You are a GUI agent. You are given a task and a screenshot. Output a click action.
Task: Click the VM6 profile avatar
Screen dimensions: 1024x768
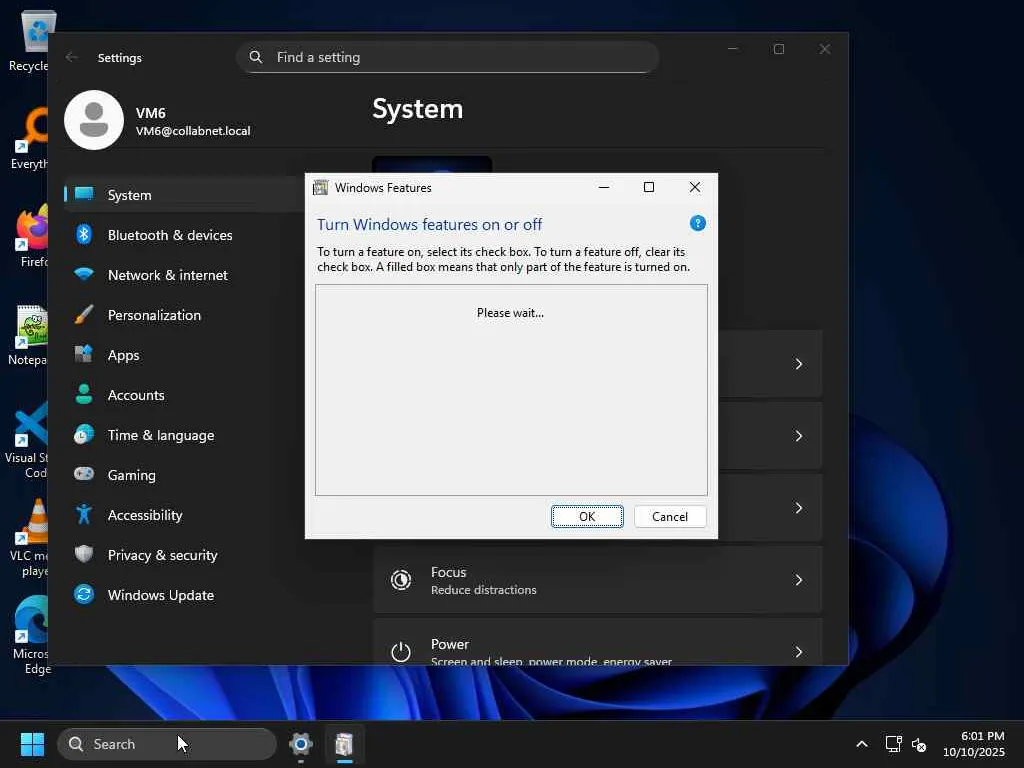(x=94, y=120)
